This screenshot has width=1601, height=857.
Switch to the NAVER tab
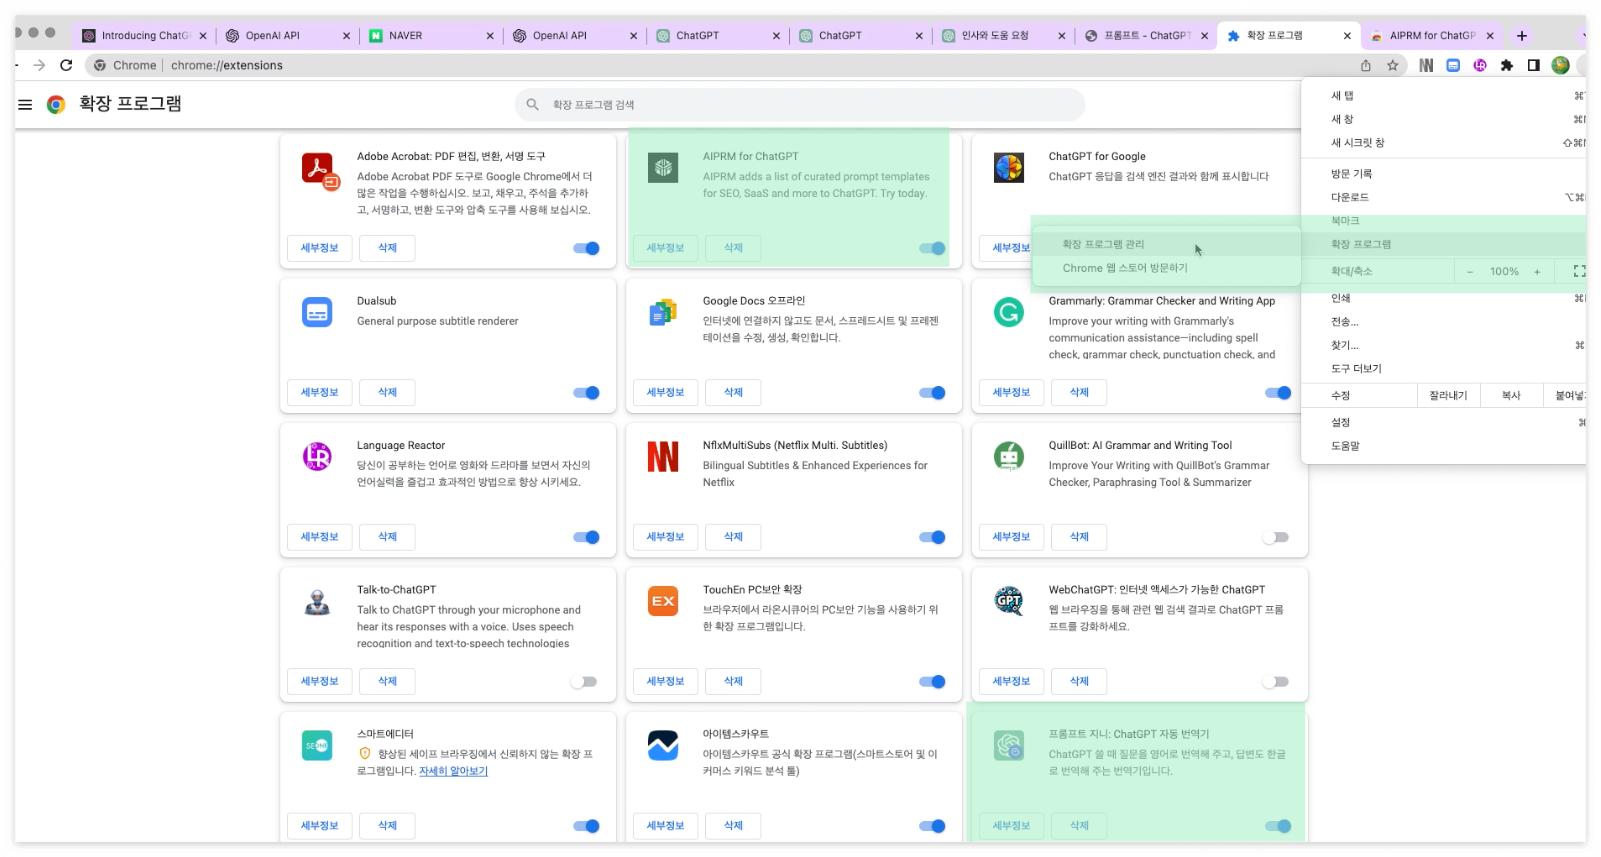(x=430, y=35)
